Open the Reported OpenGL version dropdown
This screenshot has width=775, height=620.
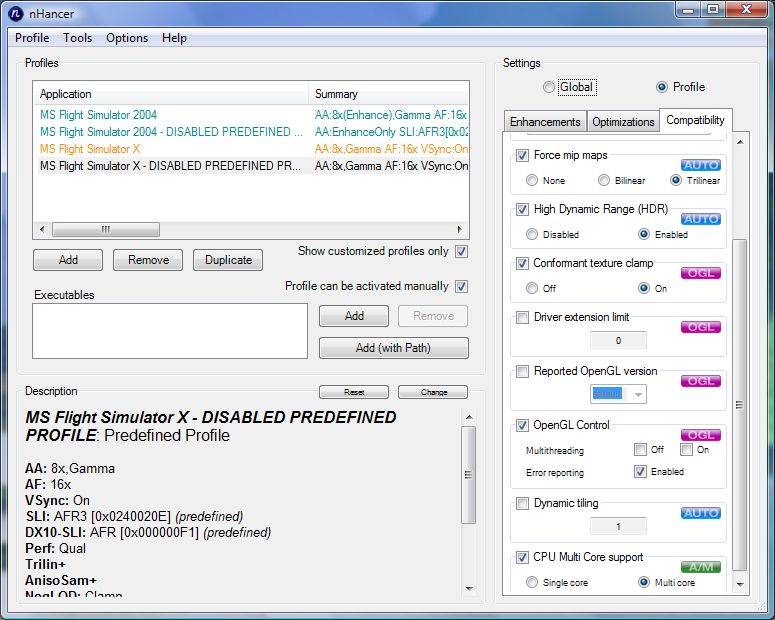618,394
